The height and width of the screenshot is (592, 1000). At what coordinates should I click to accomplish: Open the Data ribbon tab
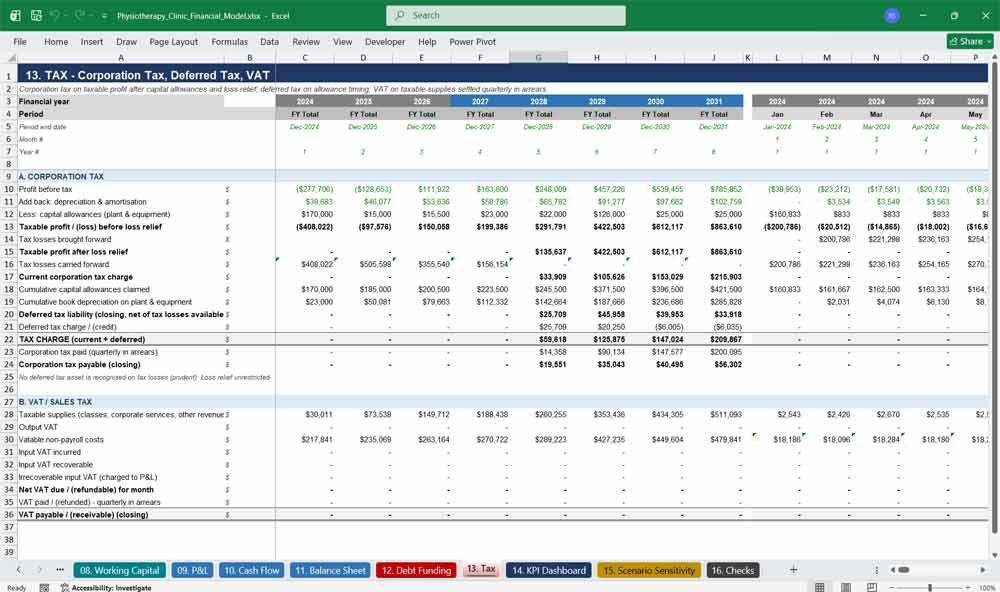pyautogui.click(x=269, y=41)
